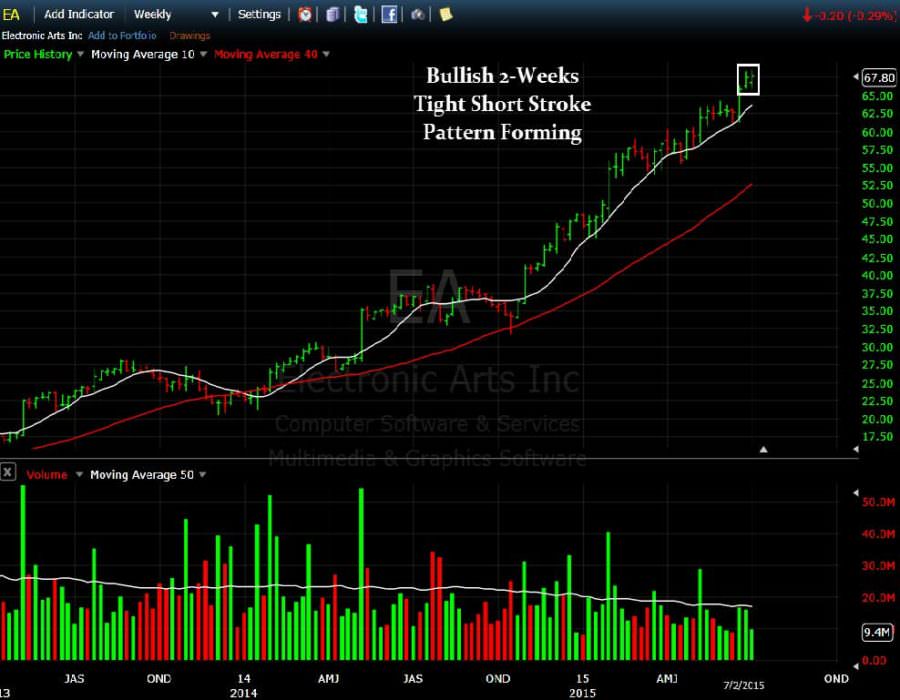Click the 2014 year label on the time axis
The height and width of the screenshot is (700, 900).
pos(243,693)
